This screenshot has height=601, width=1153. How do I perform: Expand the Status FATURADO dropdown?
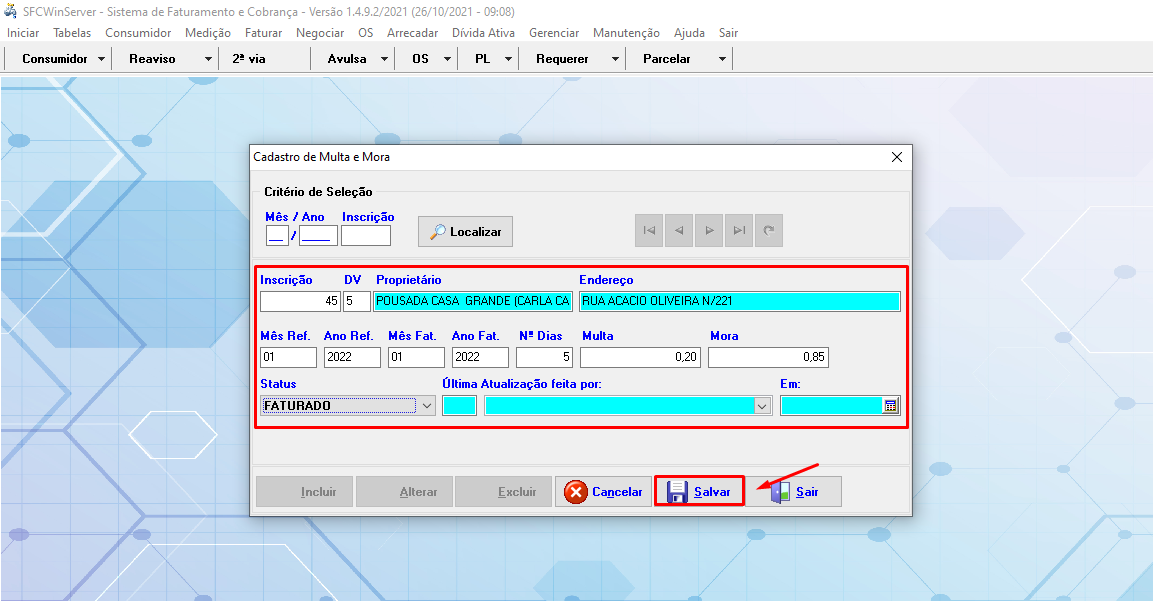click(x=427, y=406)
